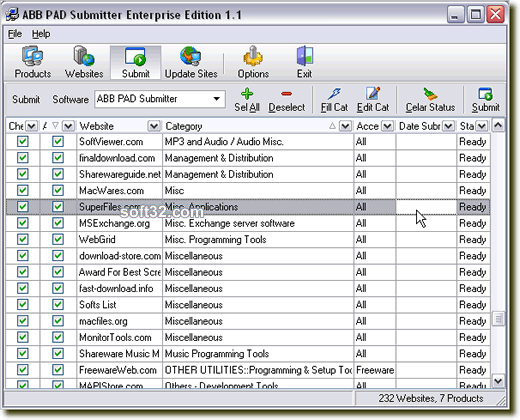Click the scroll down arrow of the list

(x=498, y=381)
